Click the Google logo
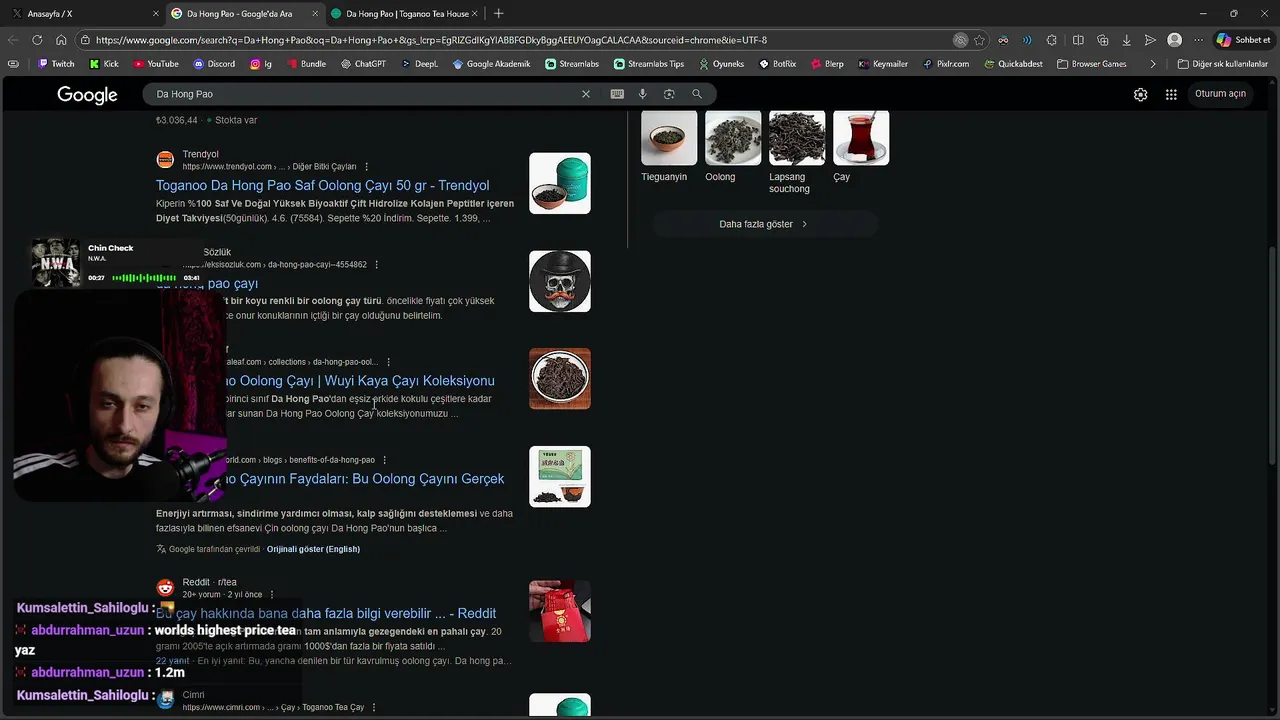This screenshot has width=1280, height=720. (87, 95)
